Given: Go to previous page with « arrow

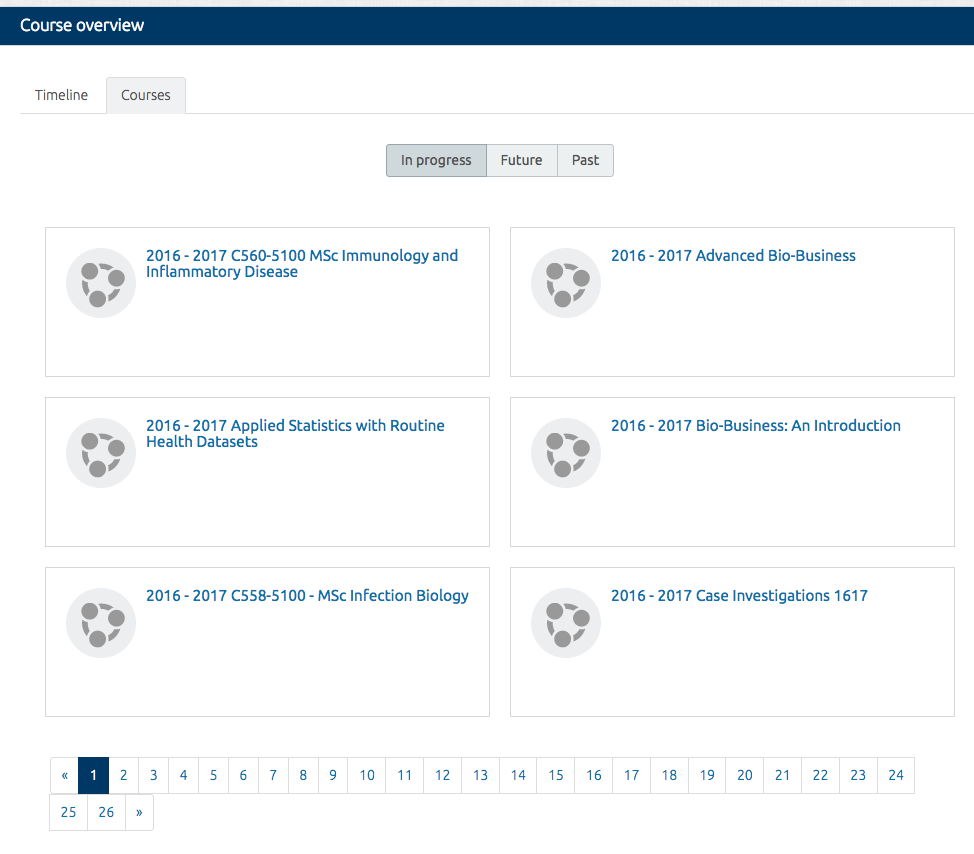Looking at the screenshot, I should (x=65, y=775).
